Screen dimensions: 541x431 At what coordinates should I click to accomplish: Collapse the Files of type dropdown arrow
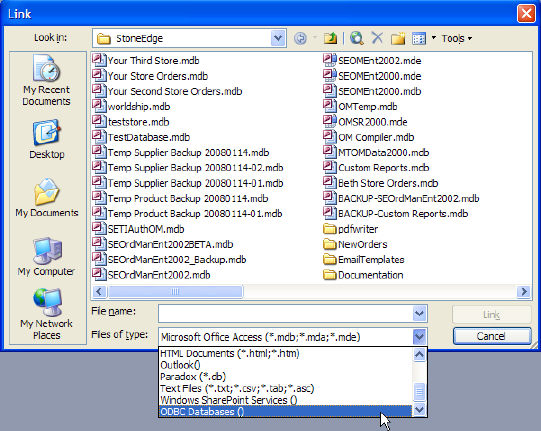pos(419,336)
